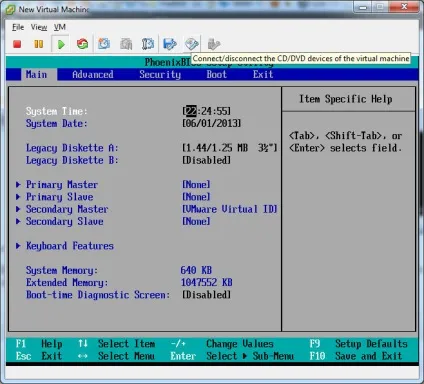
Task: Click the System Date value 06/01/2013
Action: pyautogui.click(x=211, y=123)
